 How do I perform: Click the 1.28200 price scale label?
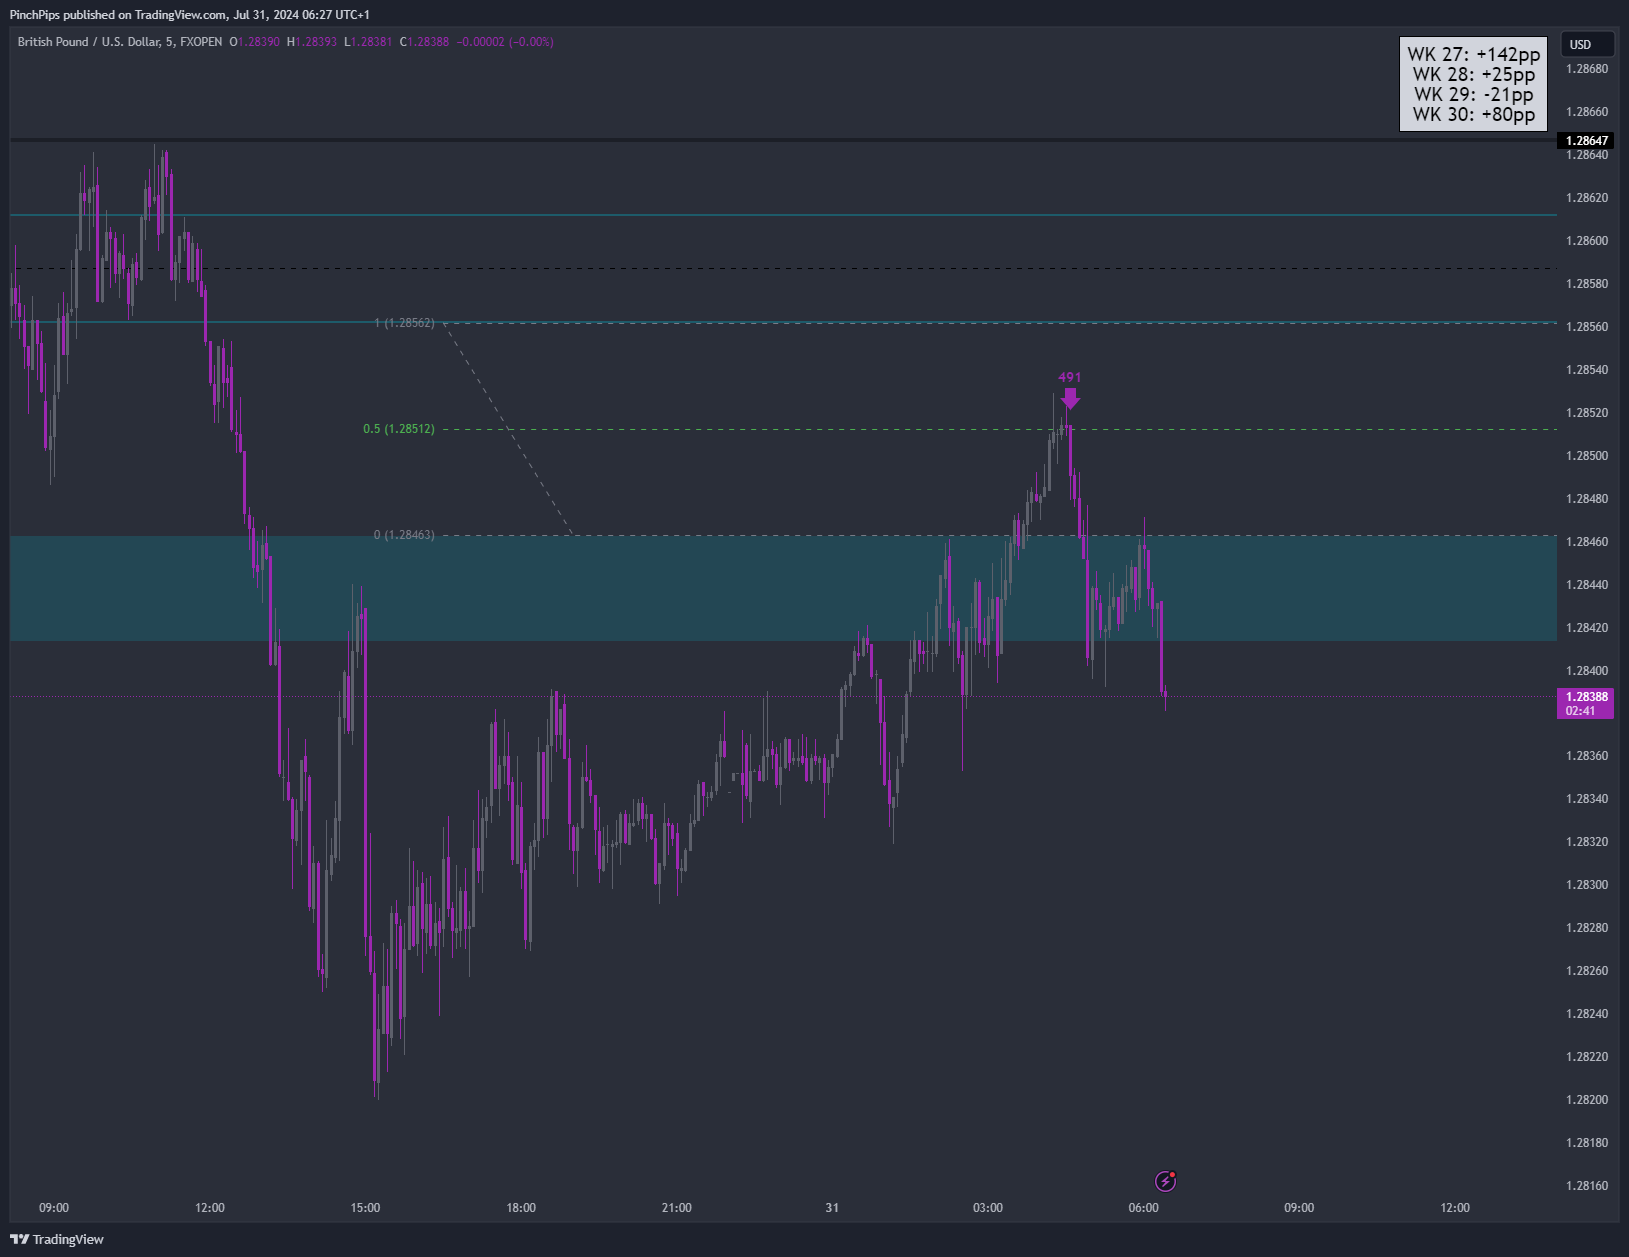(1587, 1100)
